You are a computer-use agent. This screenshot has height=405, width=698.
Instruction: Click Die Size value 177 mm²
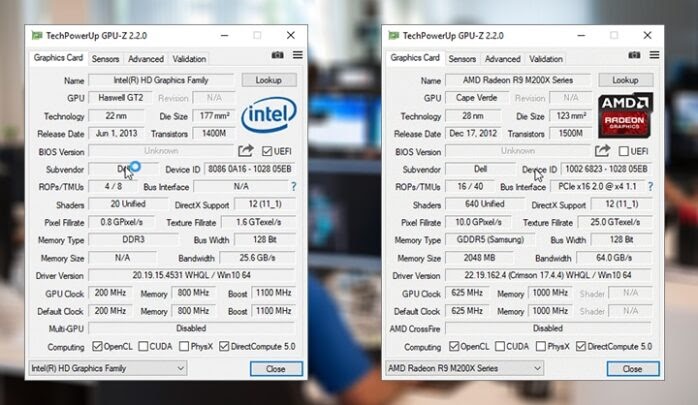click(x=215, y=116)
